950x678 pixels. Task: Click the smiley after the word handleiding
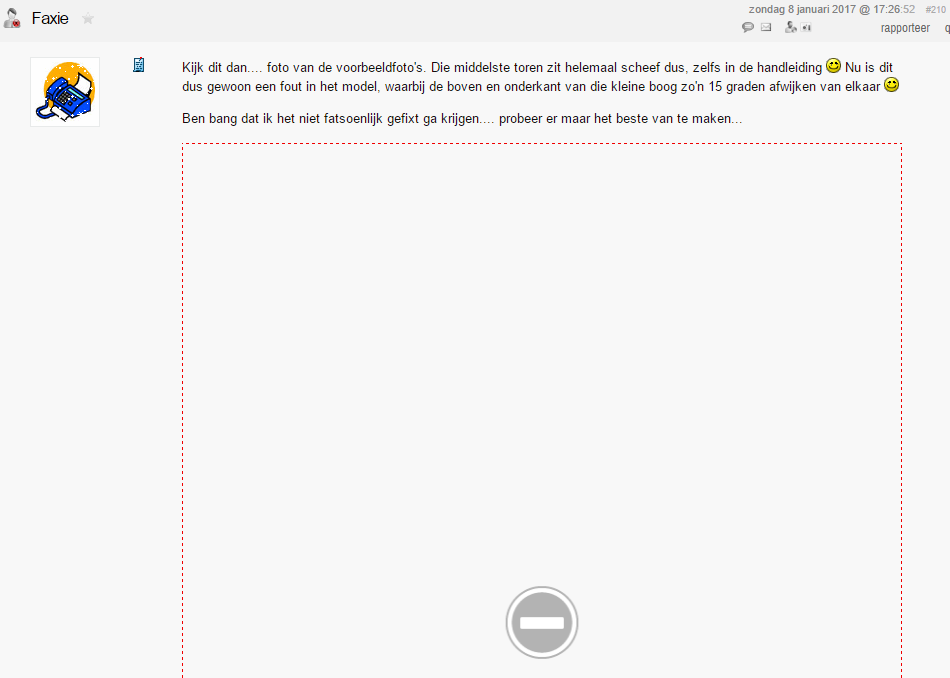pos(834,65)
